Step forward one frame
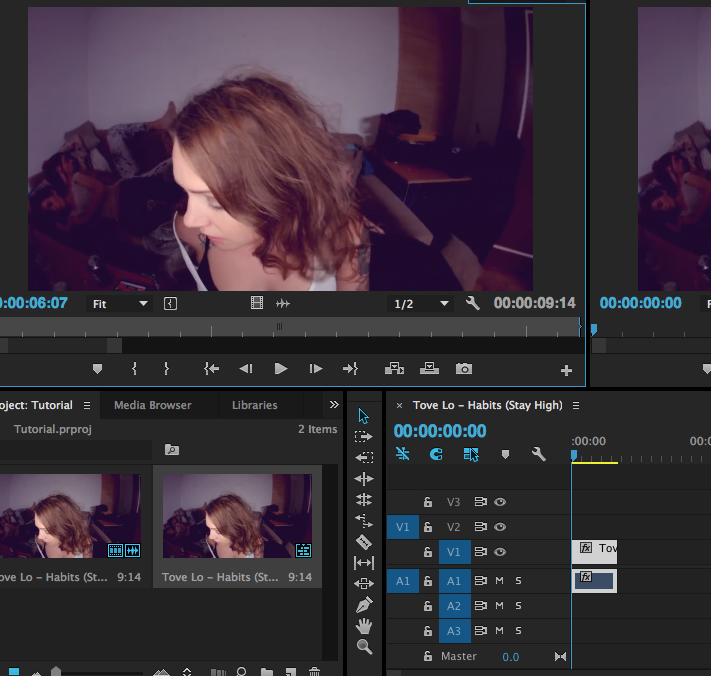The height and width of the screenshot is (676, 711). [316, 369]
